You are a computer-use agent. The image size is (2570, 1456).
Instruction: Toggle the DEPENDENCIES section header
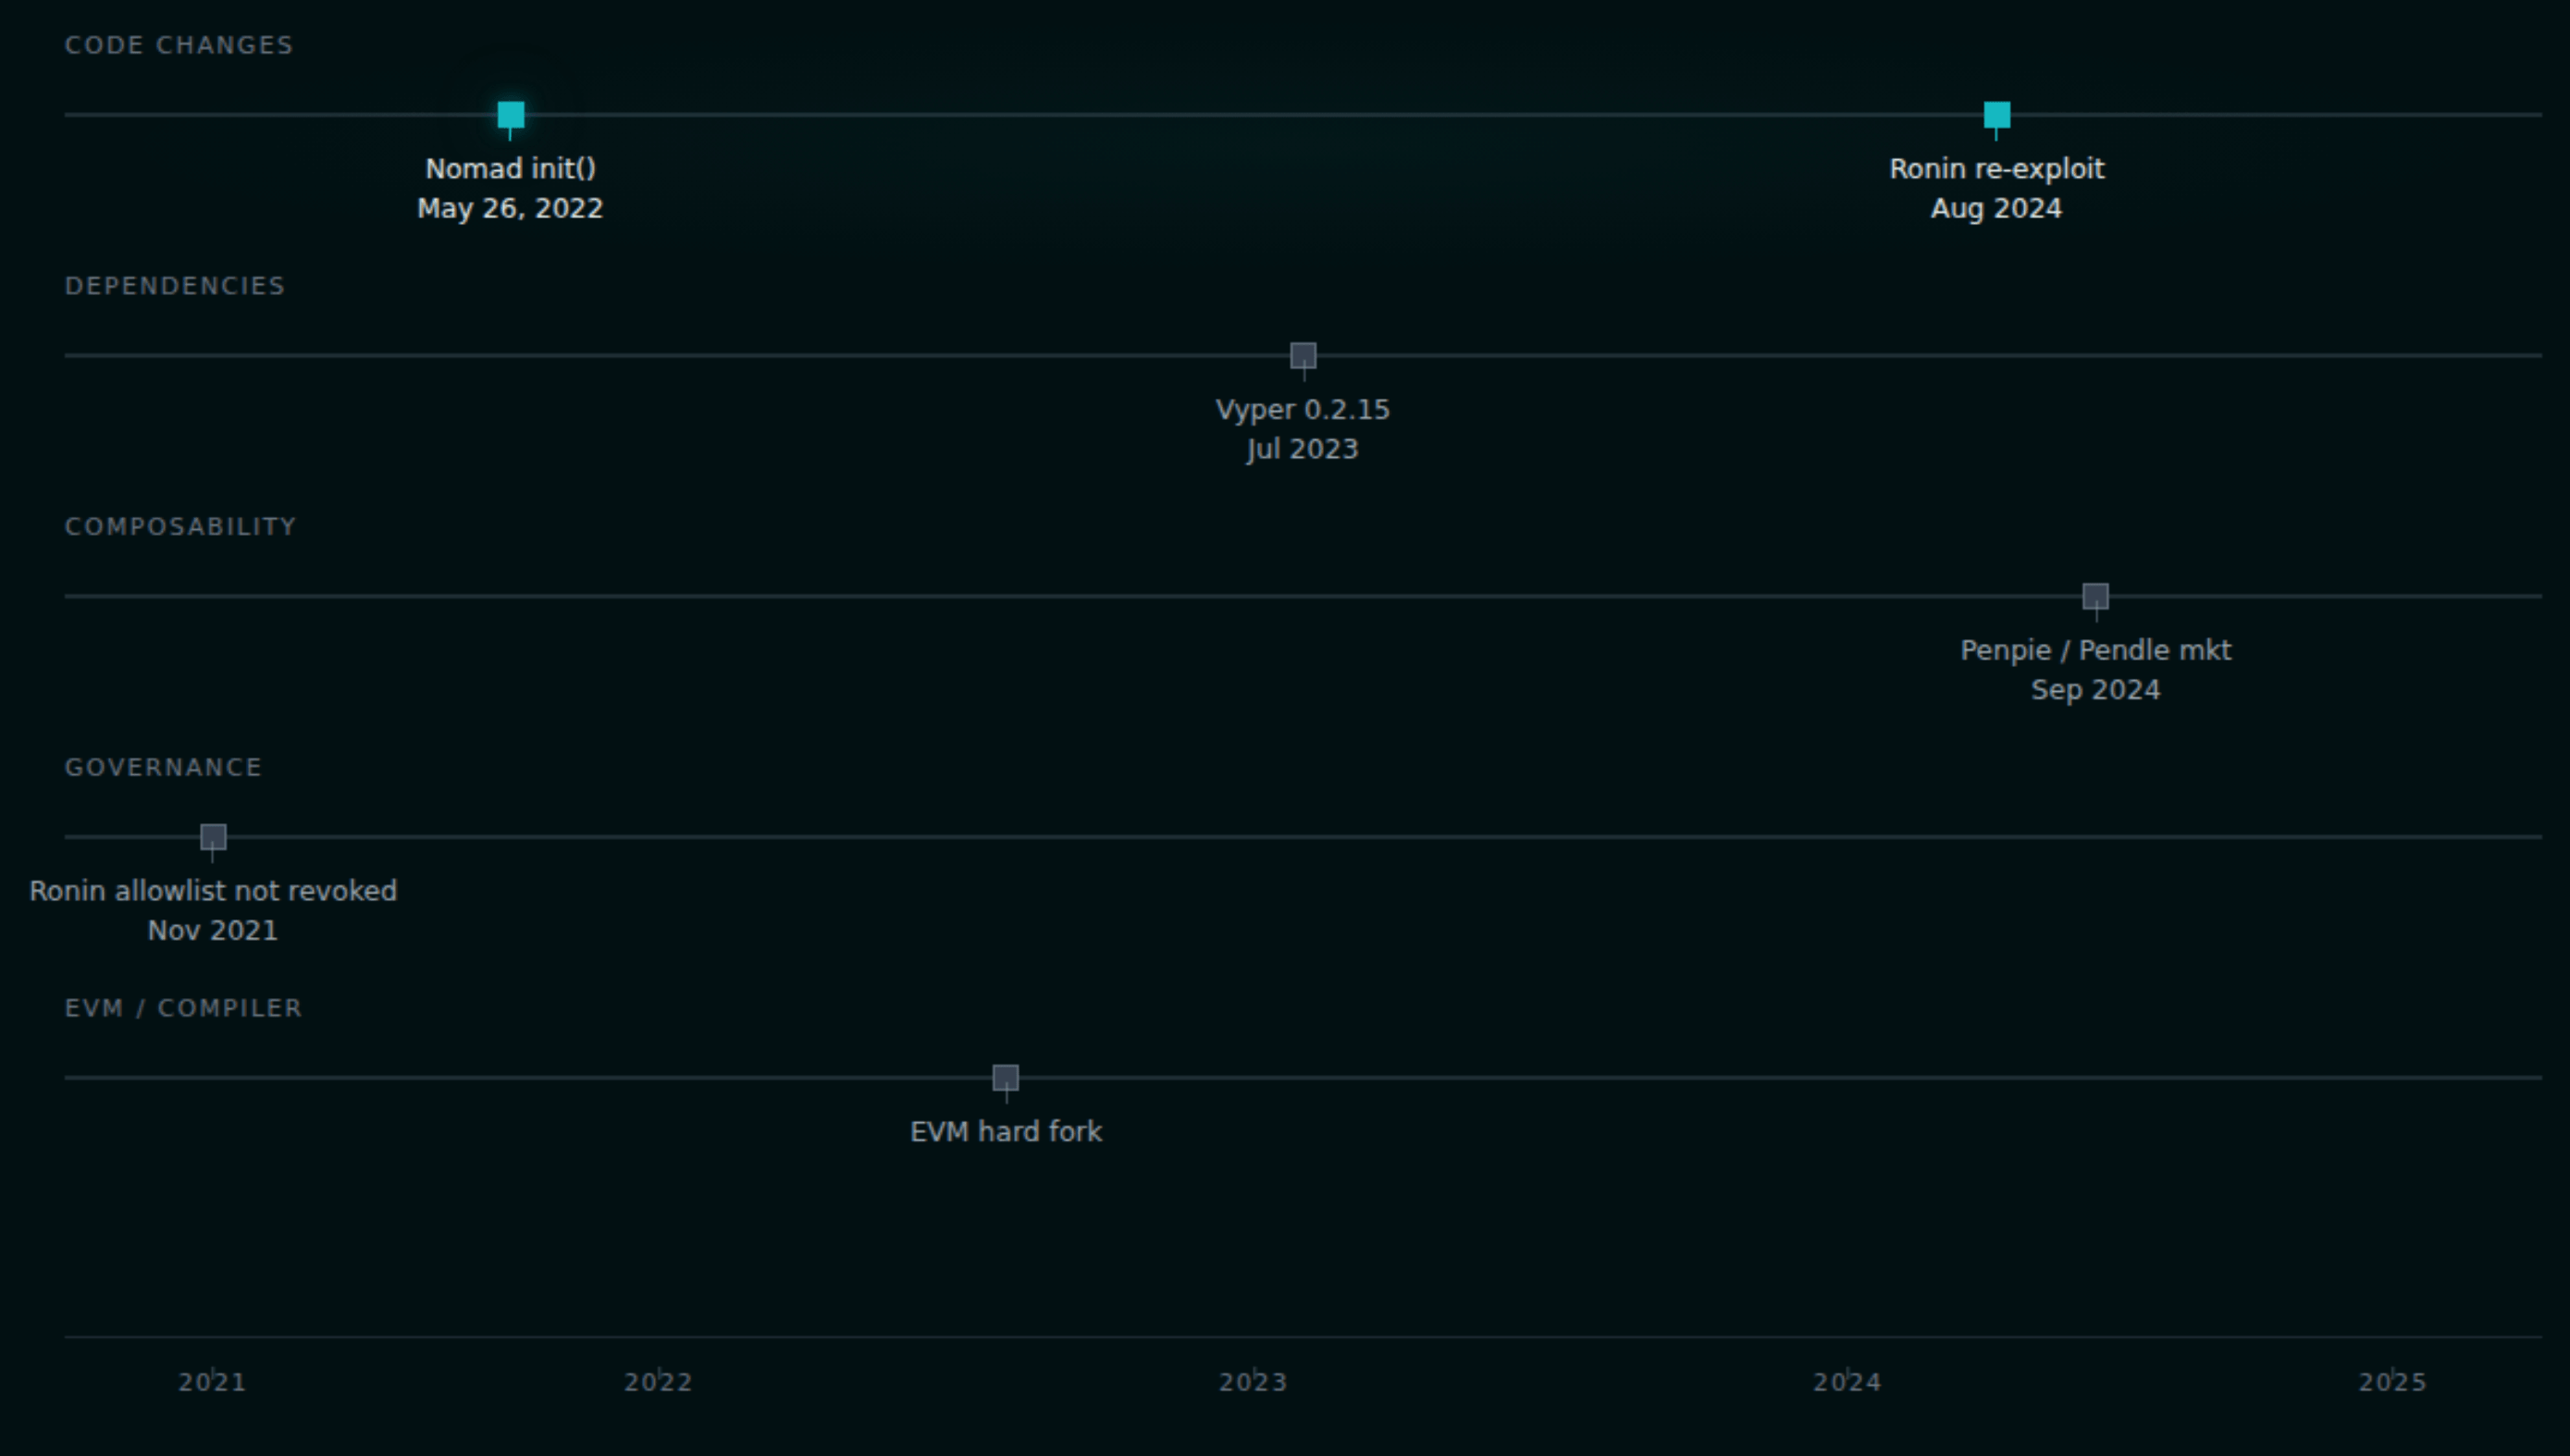175,285
